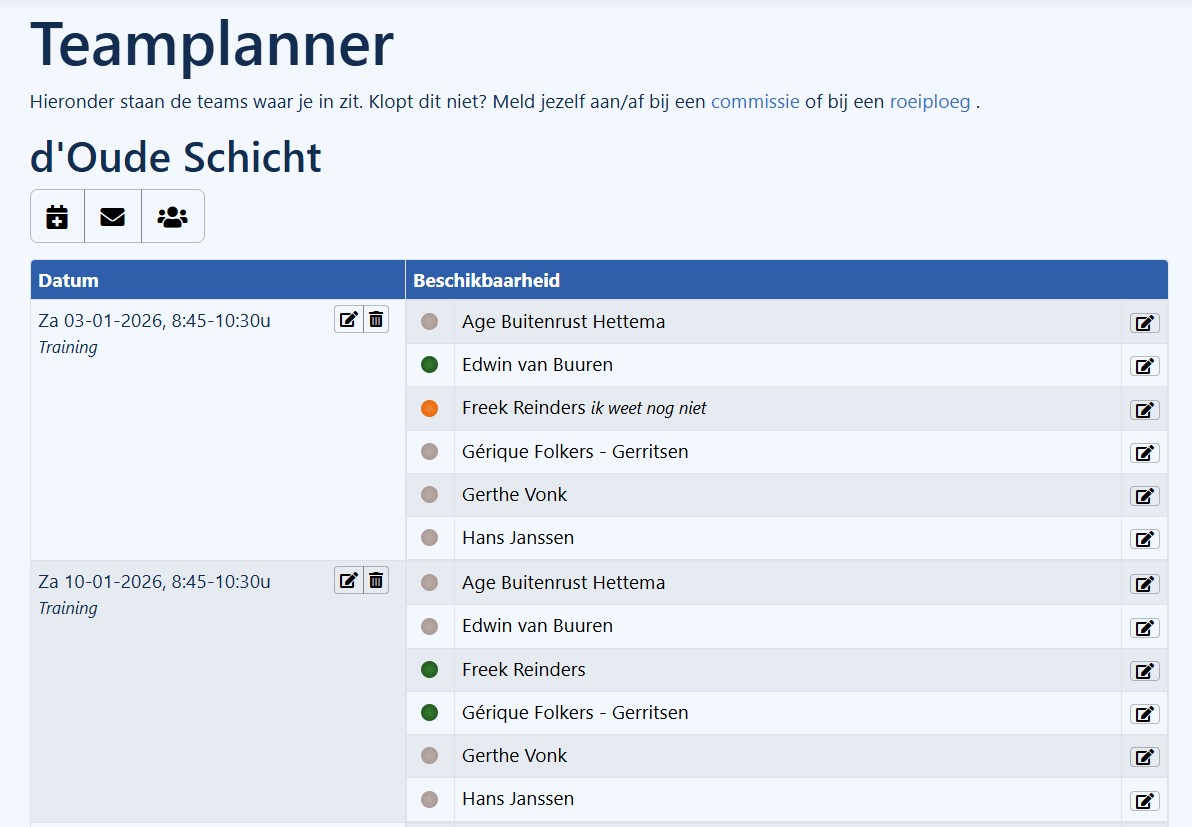This screenshot has height=827, width=1192.
Task: Open the team members group icon
Action: click(x=173, y=216)
